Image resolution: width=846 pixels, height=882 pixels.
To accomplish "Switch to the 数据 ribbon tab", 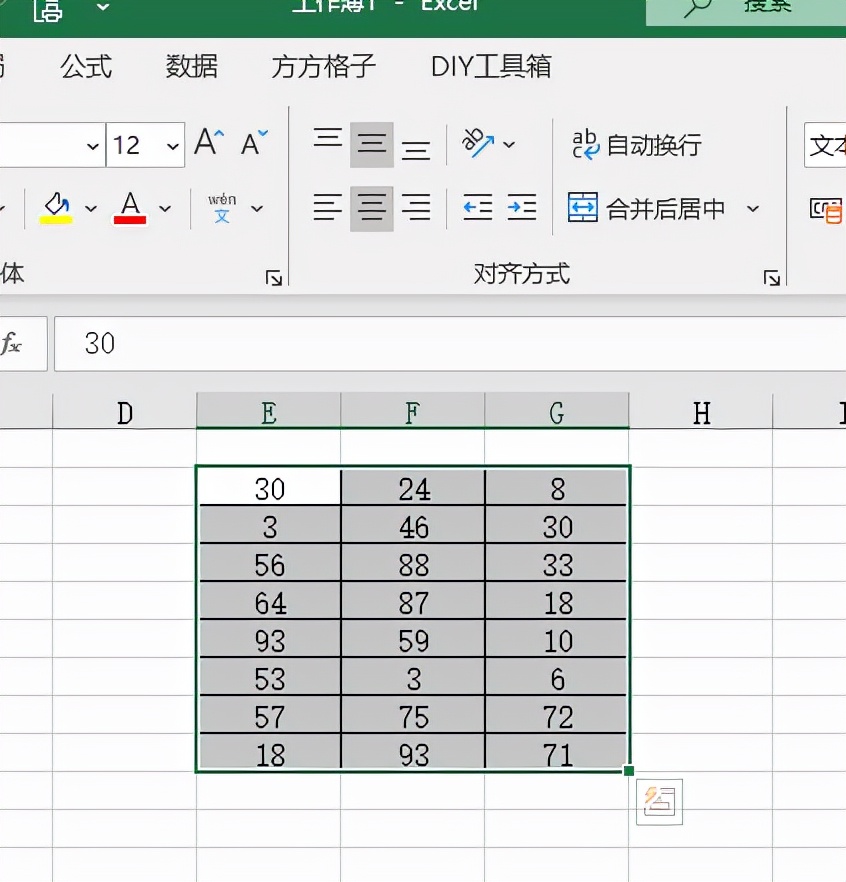I will 190,67.
